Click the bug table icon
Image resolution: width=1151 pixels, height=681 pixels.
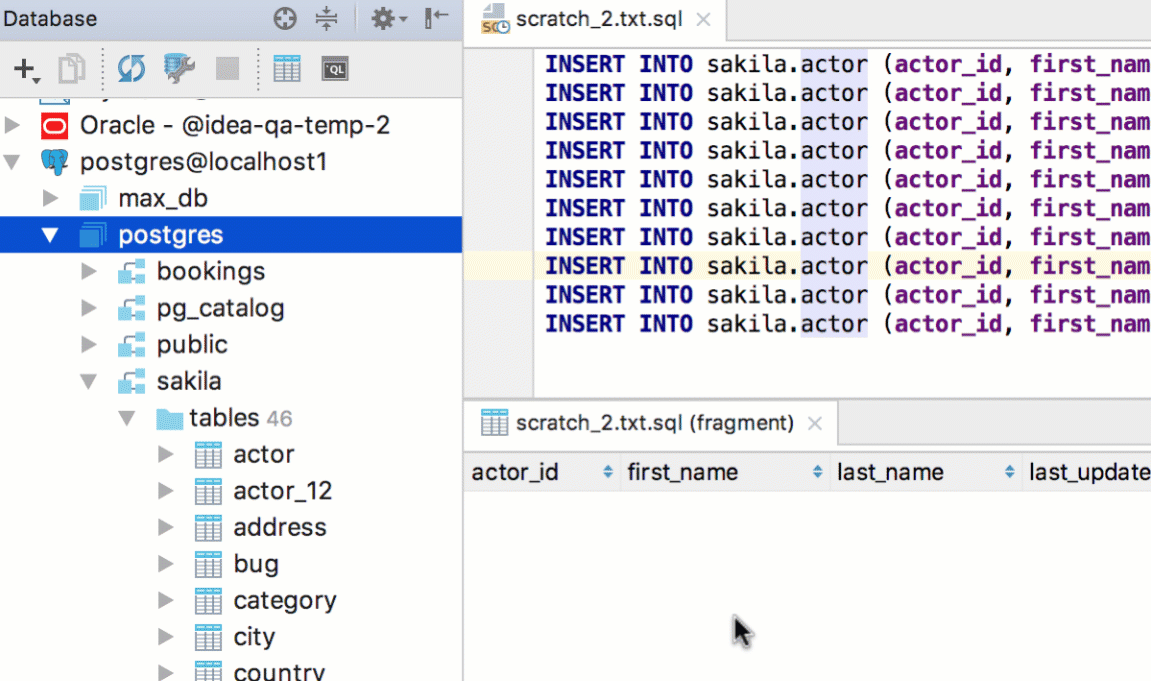[x=208, y=564]
